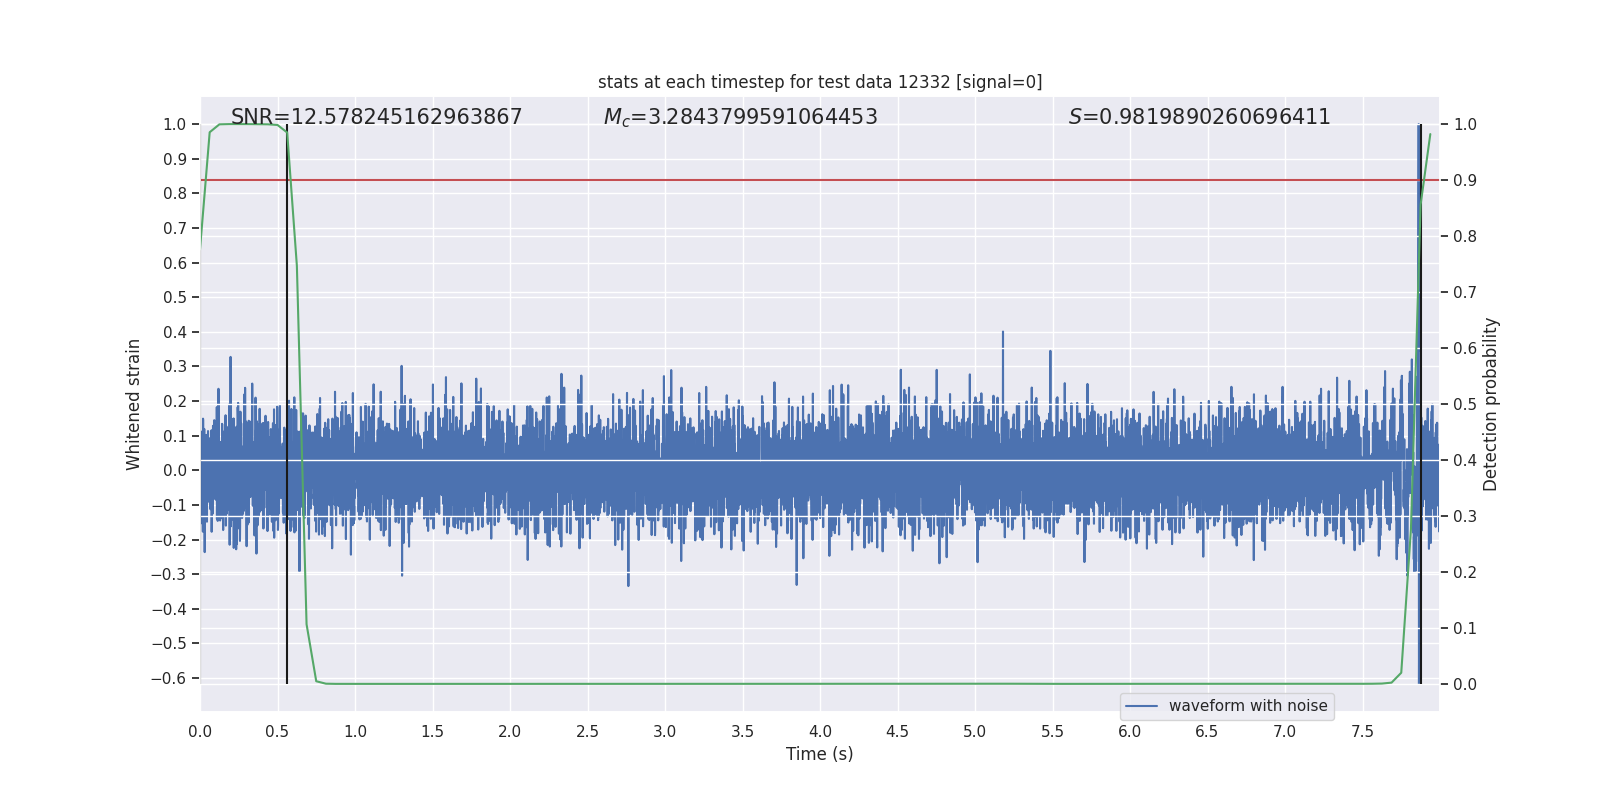Click the blue line sample in the legend

tap(1142, 706)
